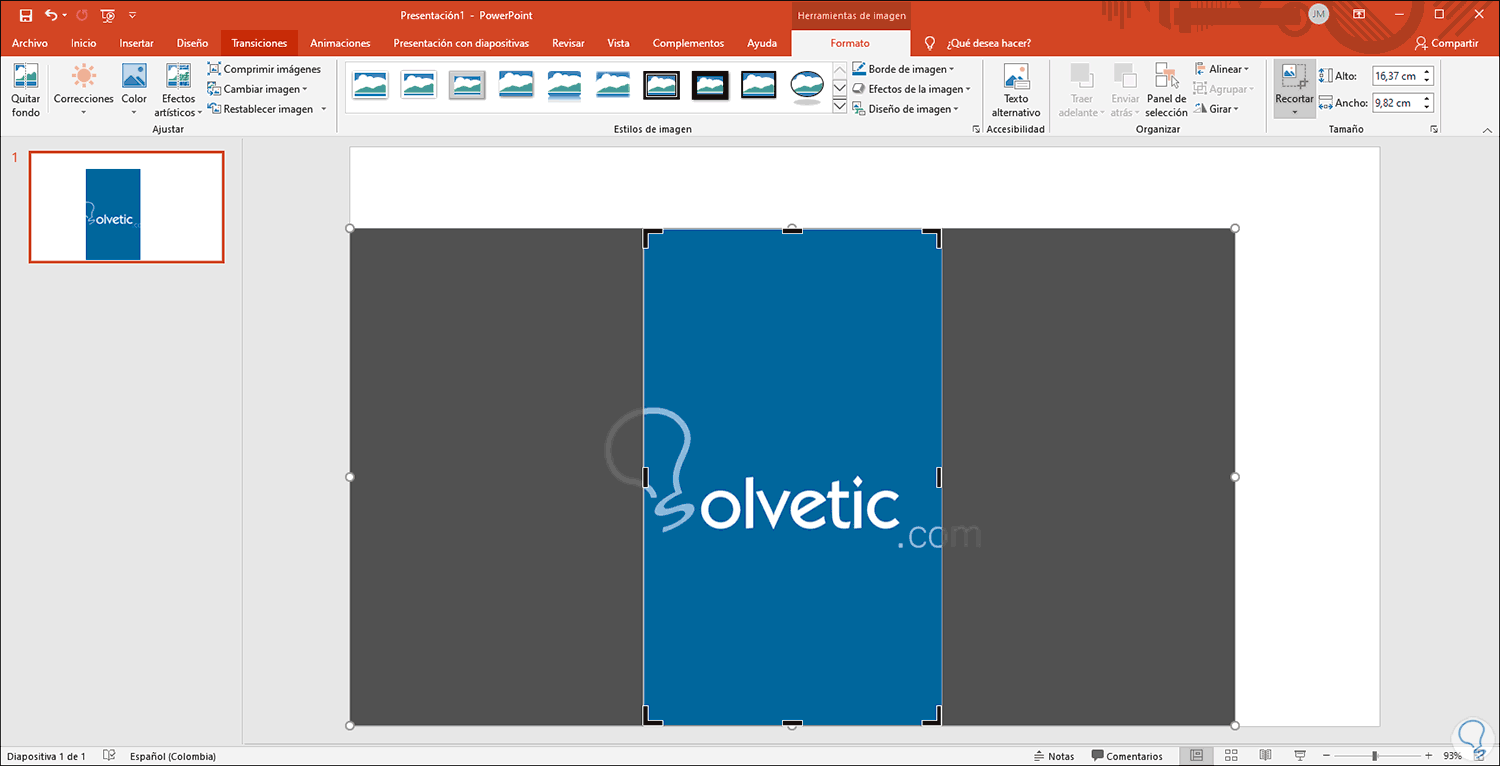
Task: Switch to Normal view in status bar
Action: click(x=1197, y=756)
